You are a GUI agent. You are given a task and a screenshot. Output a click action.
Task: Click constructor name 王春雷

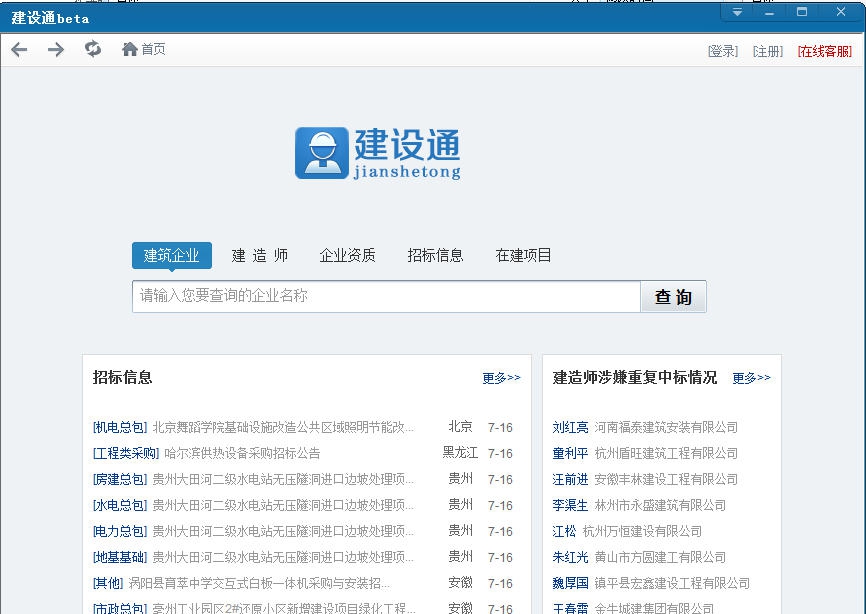click(570, 608)
